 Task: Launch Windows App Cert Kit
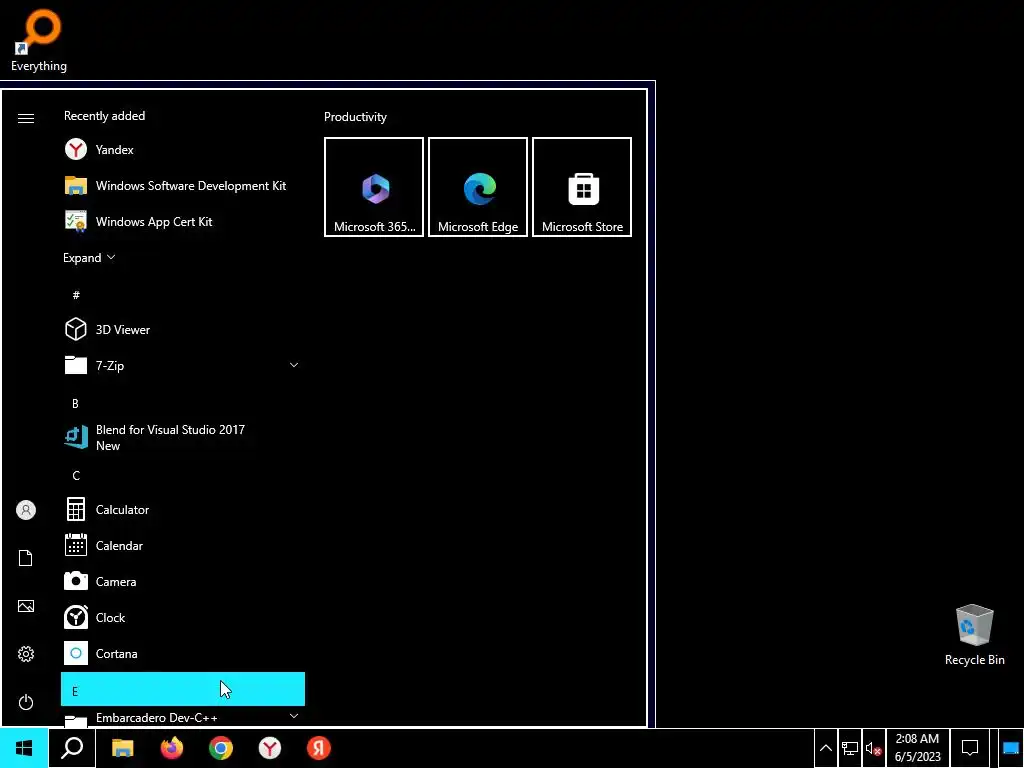pyautogui.click(x=183, y=221)
